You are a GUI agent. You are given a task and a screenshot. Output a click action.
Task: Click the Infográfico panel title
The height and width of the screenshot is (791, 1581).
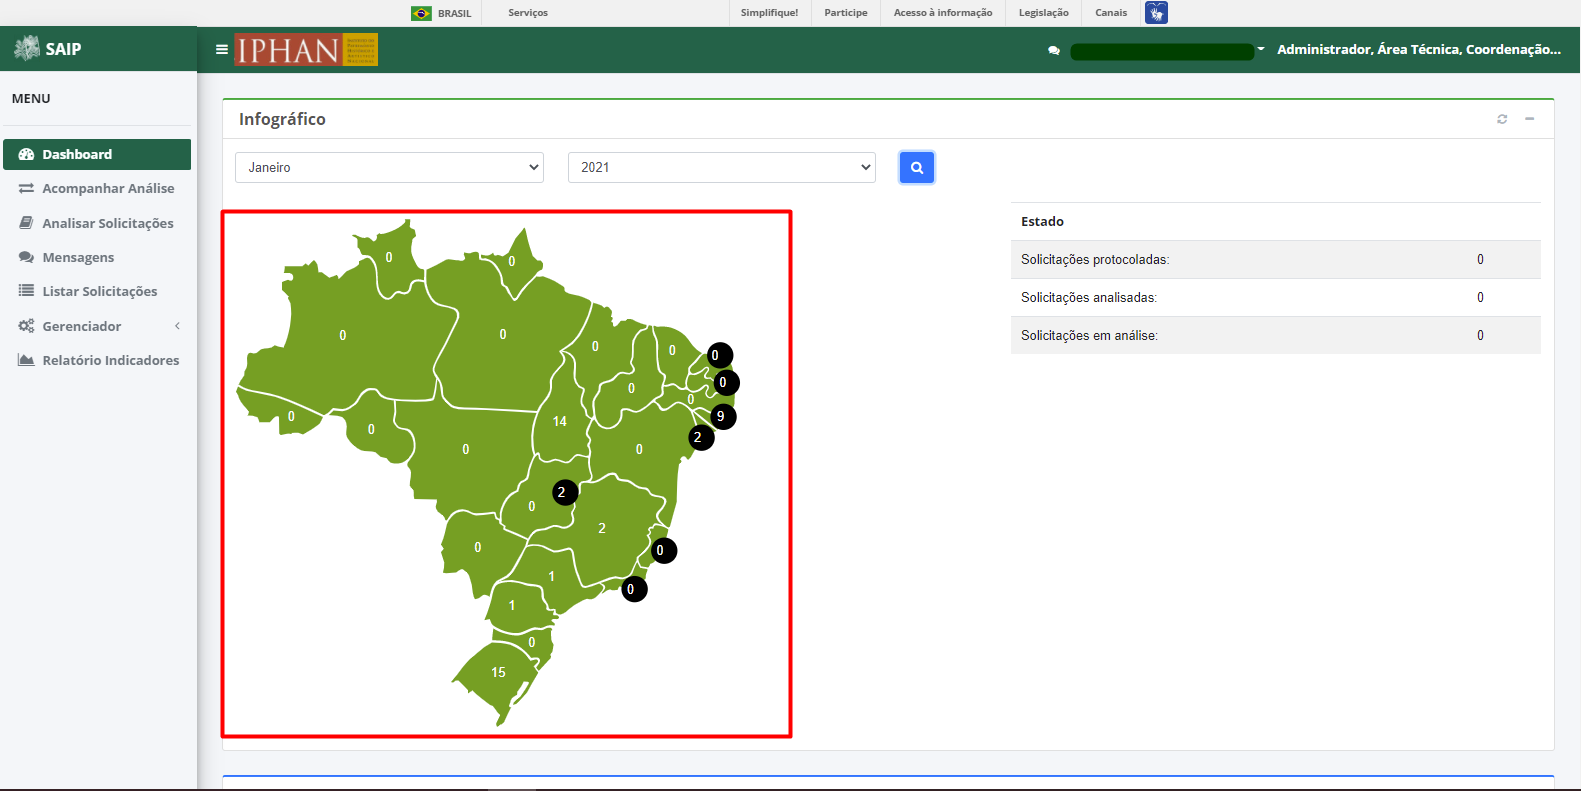point(282,119)
